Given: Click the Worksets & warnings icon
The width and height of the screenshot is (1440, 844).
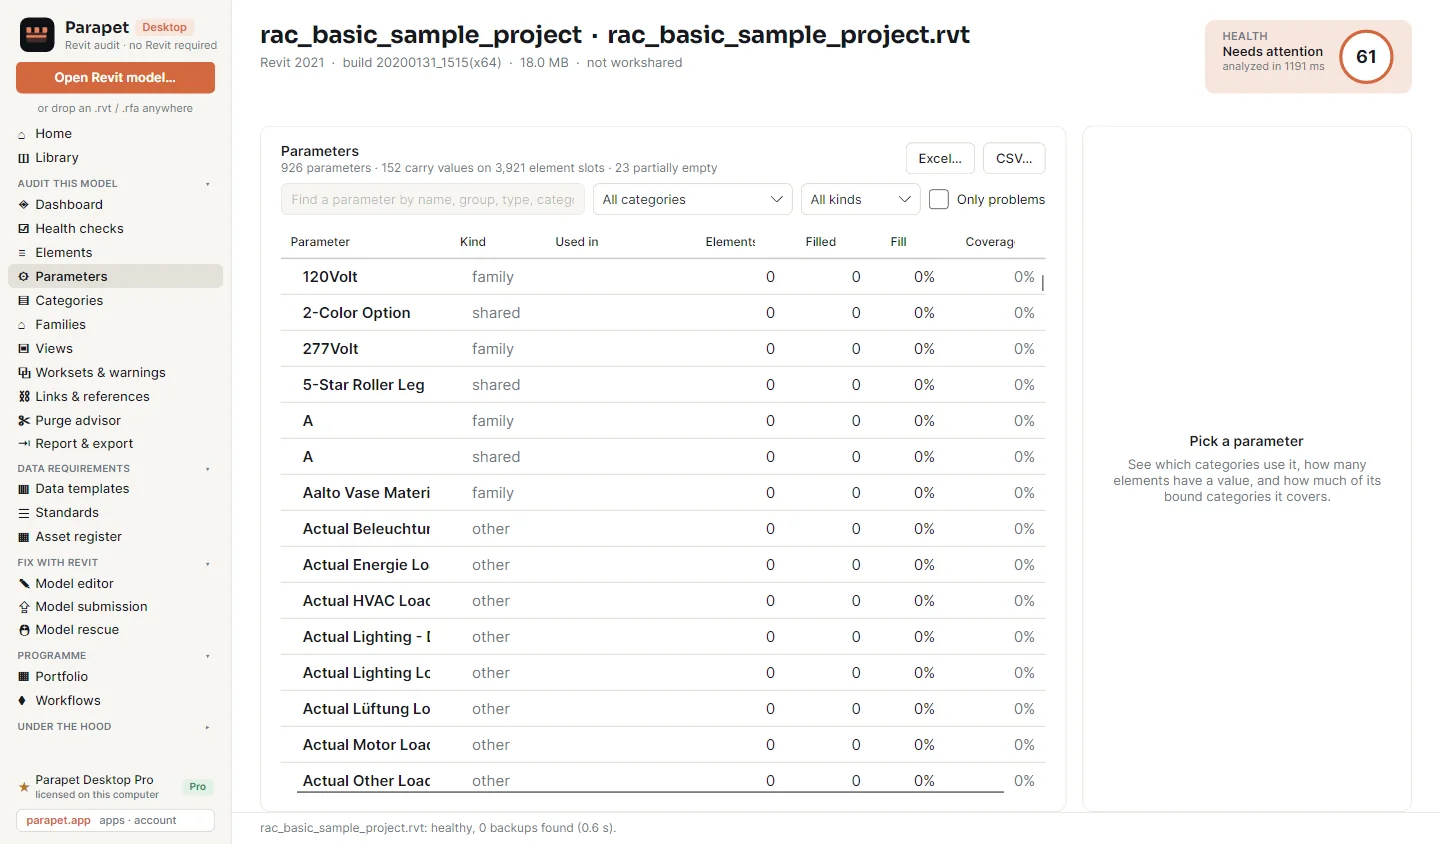Looking at the screenshot, I should tap(23, 373).
